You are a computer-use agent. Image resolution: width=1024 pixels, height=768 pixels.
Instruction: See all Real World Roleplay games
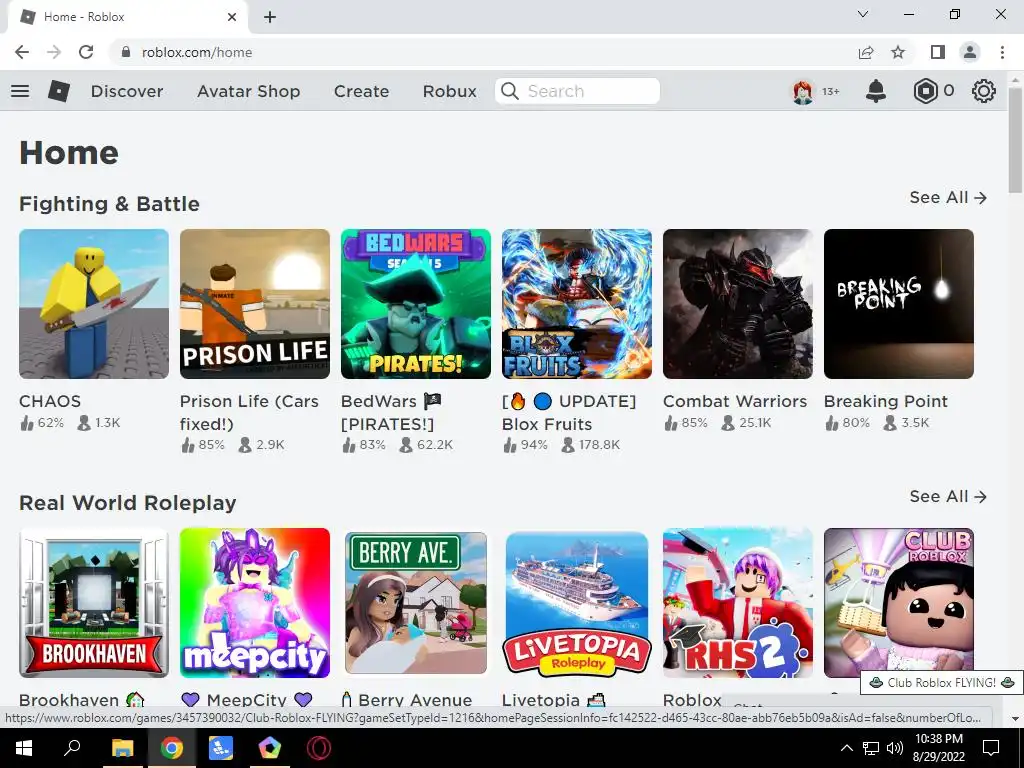(x=948, y=497)
